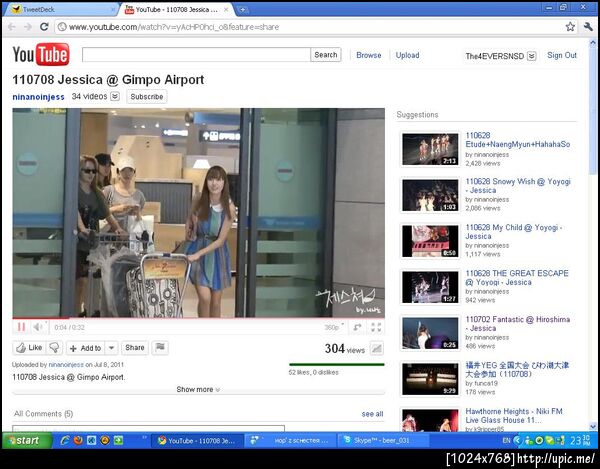This screenshot has width=600, height=469.
Task: Go back in browser history
Action: [x=11, y=26]
